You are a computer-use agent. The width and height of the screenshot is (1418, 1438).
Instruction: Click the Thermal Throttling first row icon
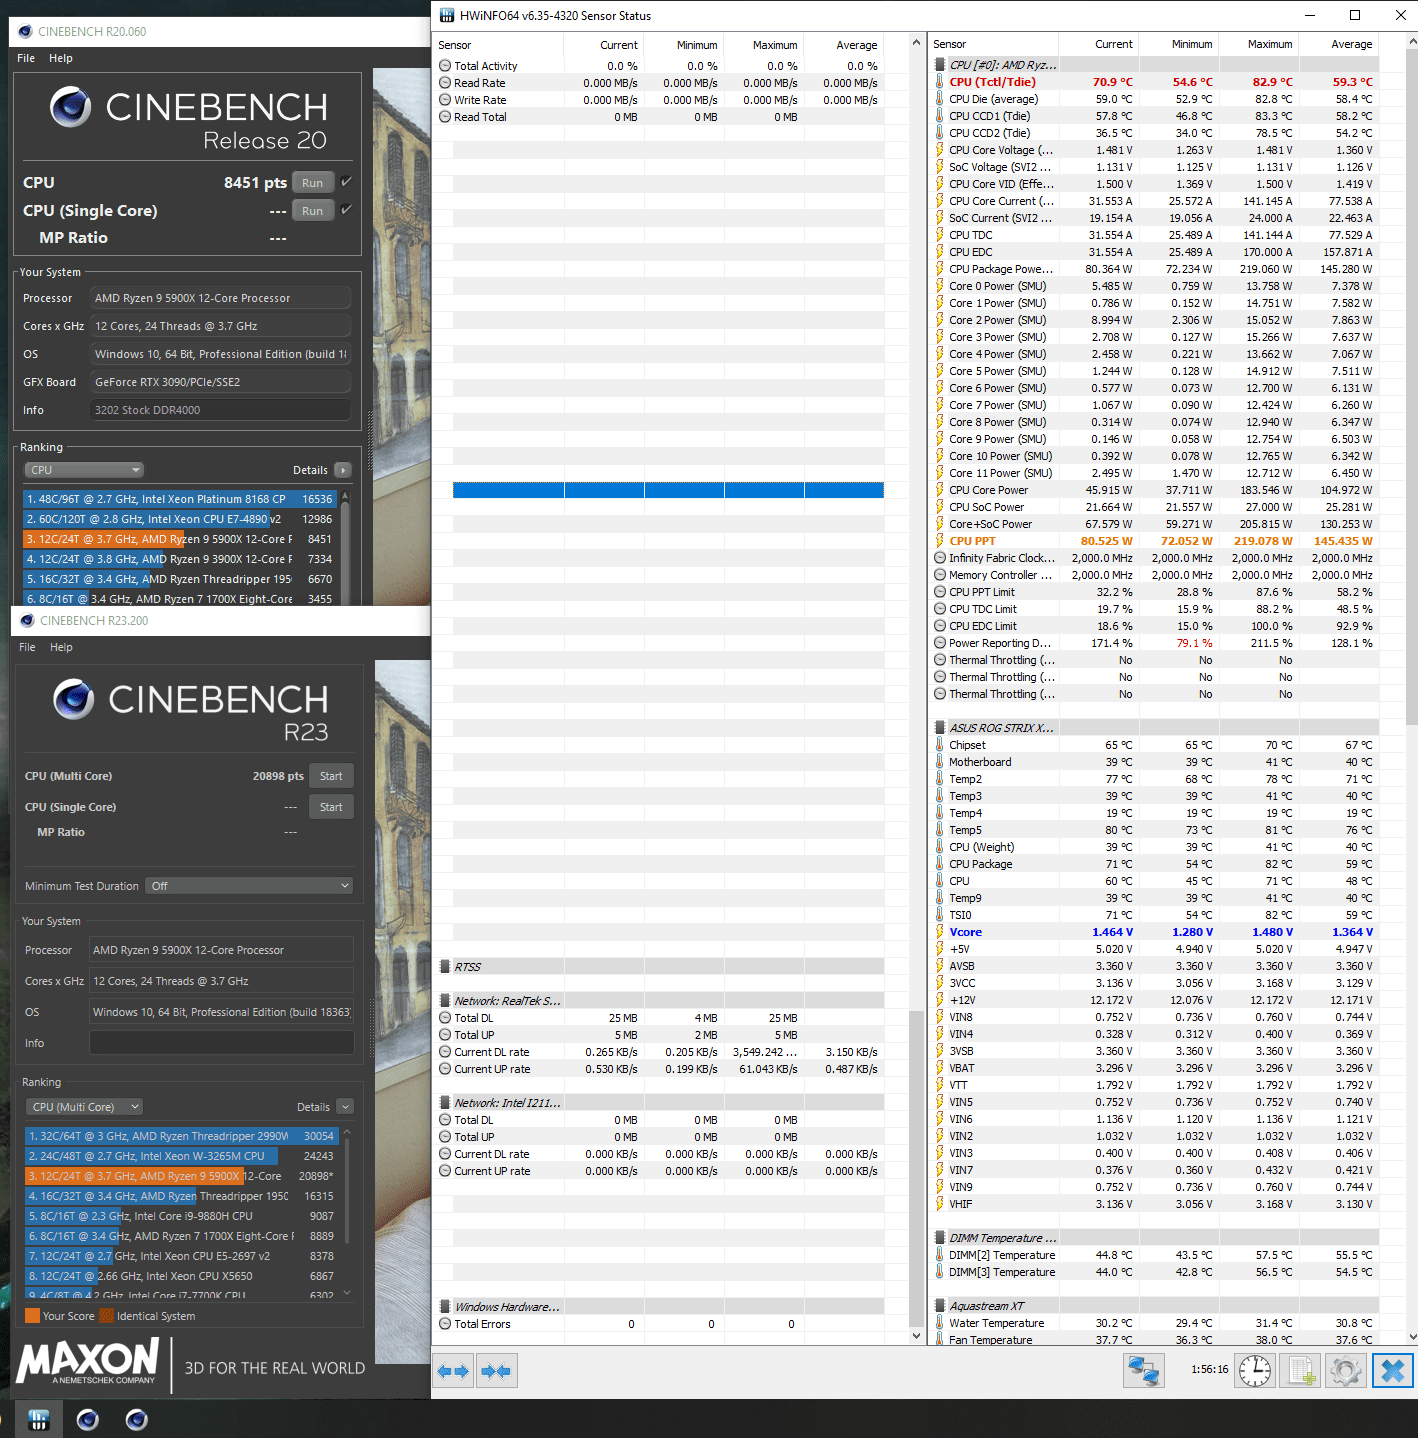940,660
